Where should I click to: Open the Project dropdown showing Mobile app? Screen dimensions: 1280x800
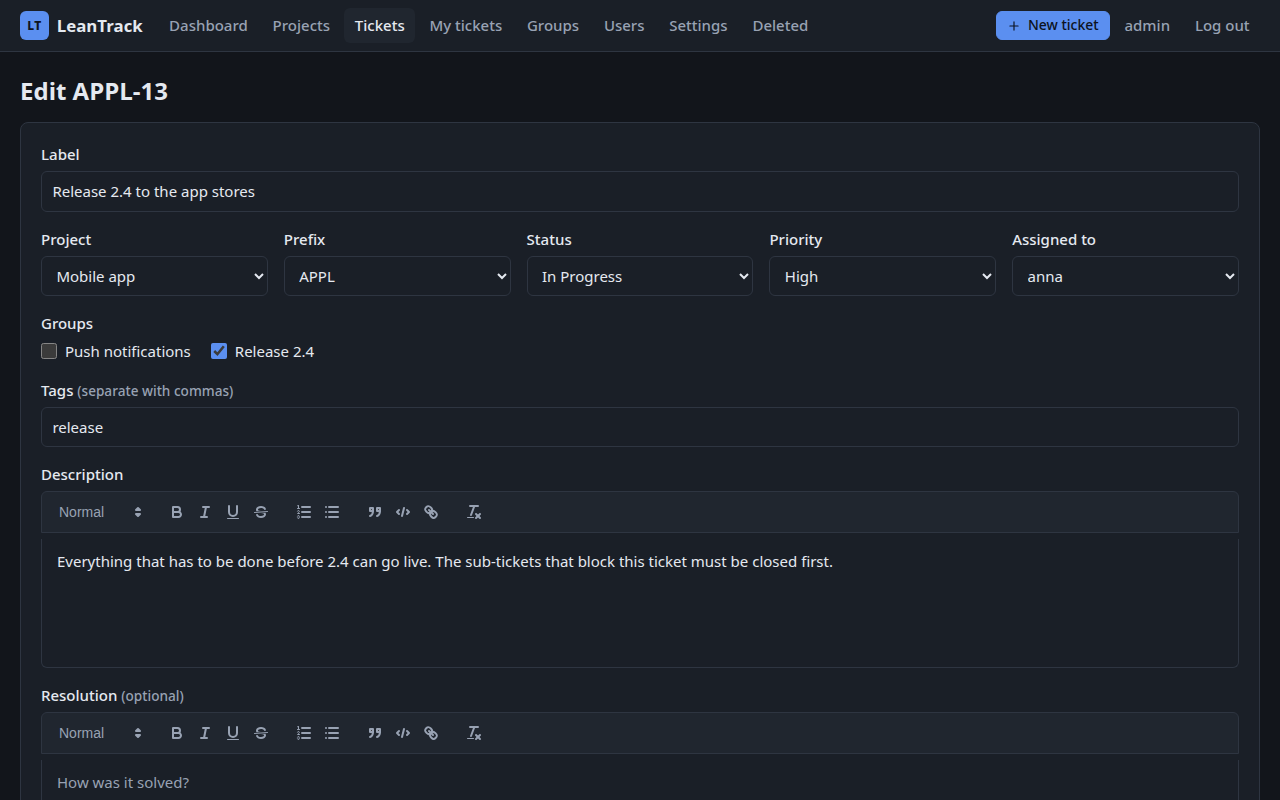click(154, 276)
